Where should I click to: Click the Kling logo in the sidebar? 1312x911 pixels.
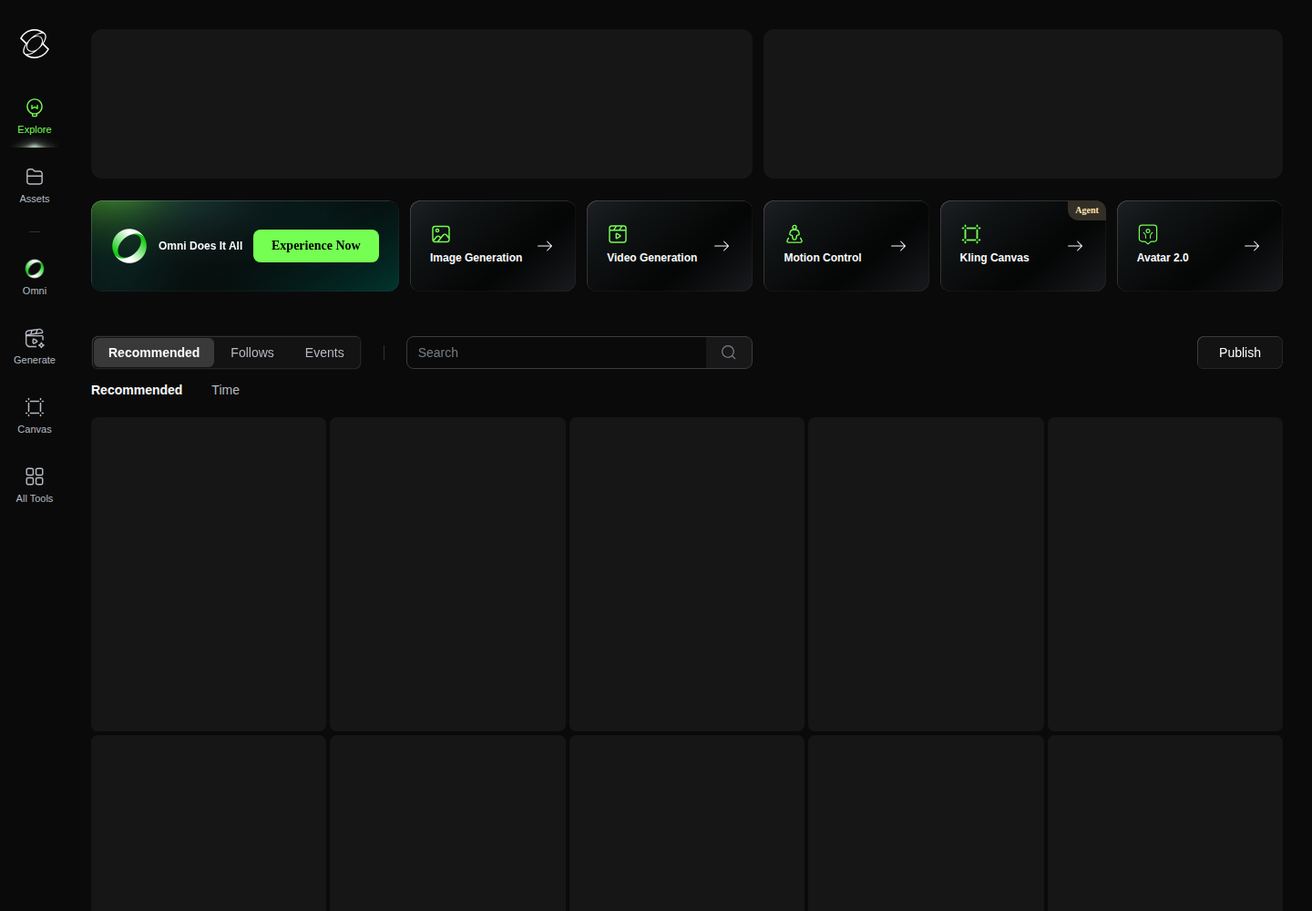34,44
